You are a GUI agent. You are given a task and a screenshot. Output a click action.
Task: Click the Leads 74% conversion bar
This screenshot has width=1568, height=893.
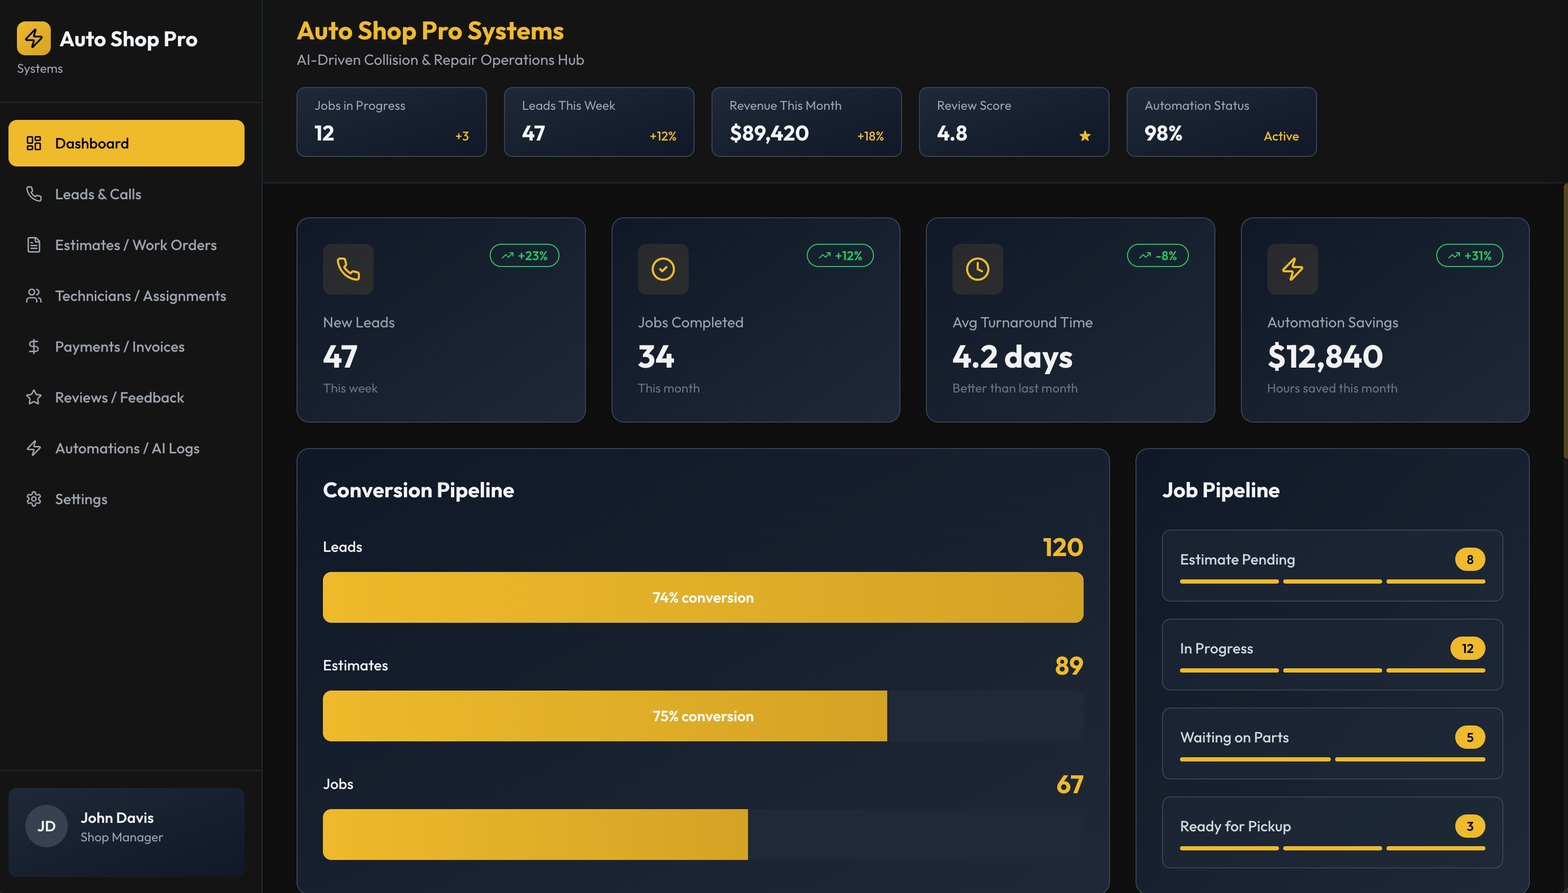(703, 597)
